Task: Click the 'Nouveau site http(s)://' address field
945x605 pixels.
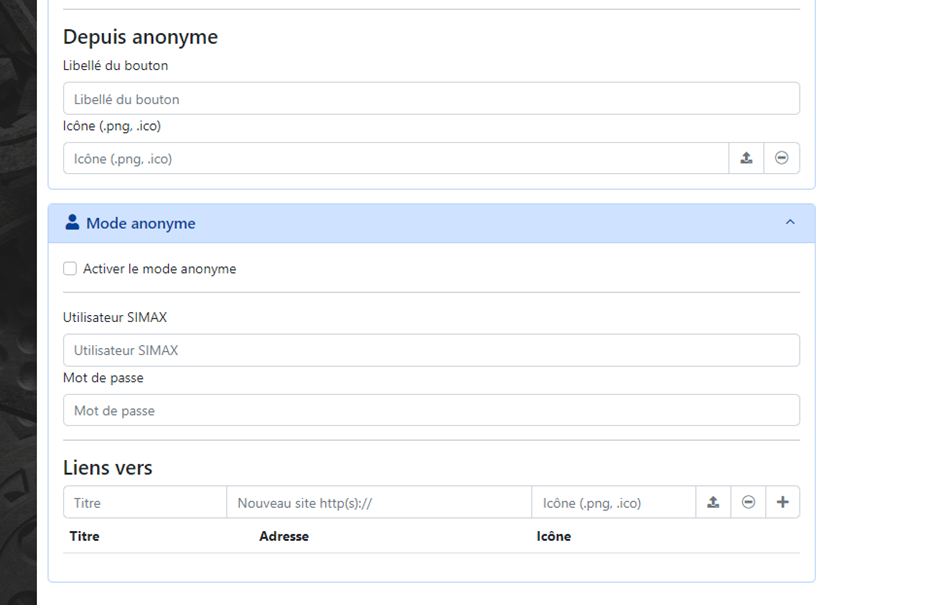Action: [379, 502]
